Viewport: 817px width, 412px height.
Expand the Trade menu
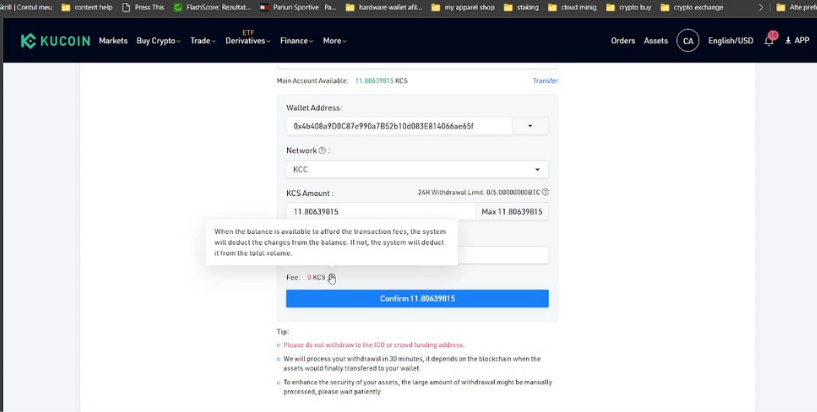tap(203, 41)
